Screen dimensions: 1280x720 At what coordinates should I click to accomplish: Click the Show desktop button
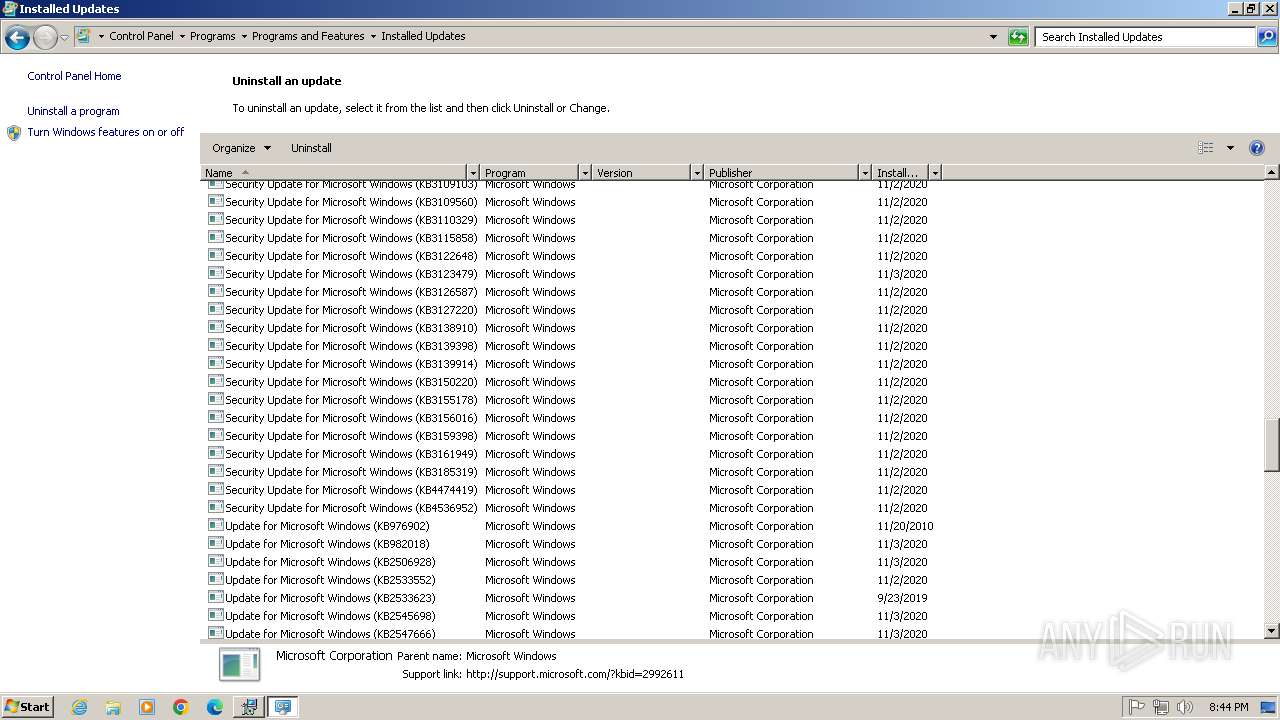[1269, 707]
